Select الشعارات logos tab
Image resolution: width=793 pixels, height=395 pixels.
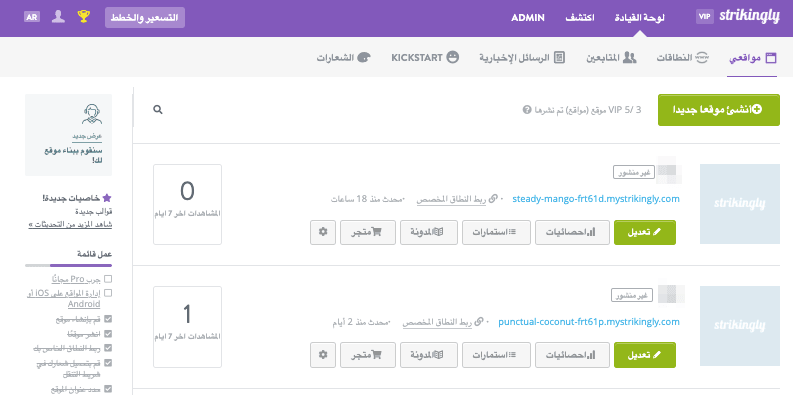343,58
